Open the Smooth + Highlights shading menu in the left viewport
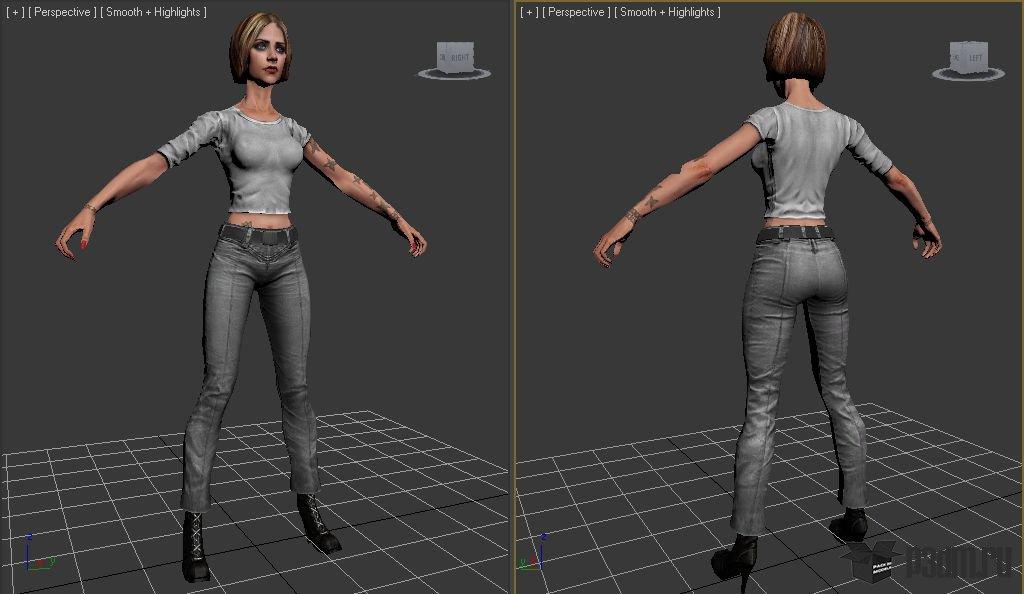Screen dimensions: 1024x594 pos(153,12)
